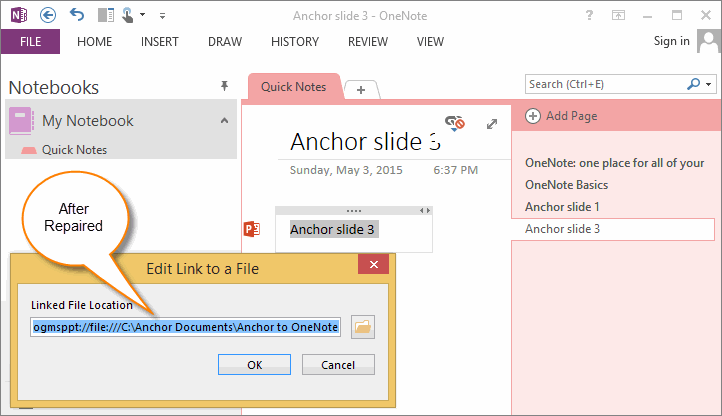Click the Search (Ctrl+E) box
The width and height of the screenshot is (722, 416).
point(606,84)
